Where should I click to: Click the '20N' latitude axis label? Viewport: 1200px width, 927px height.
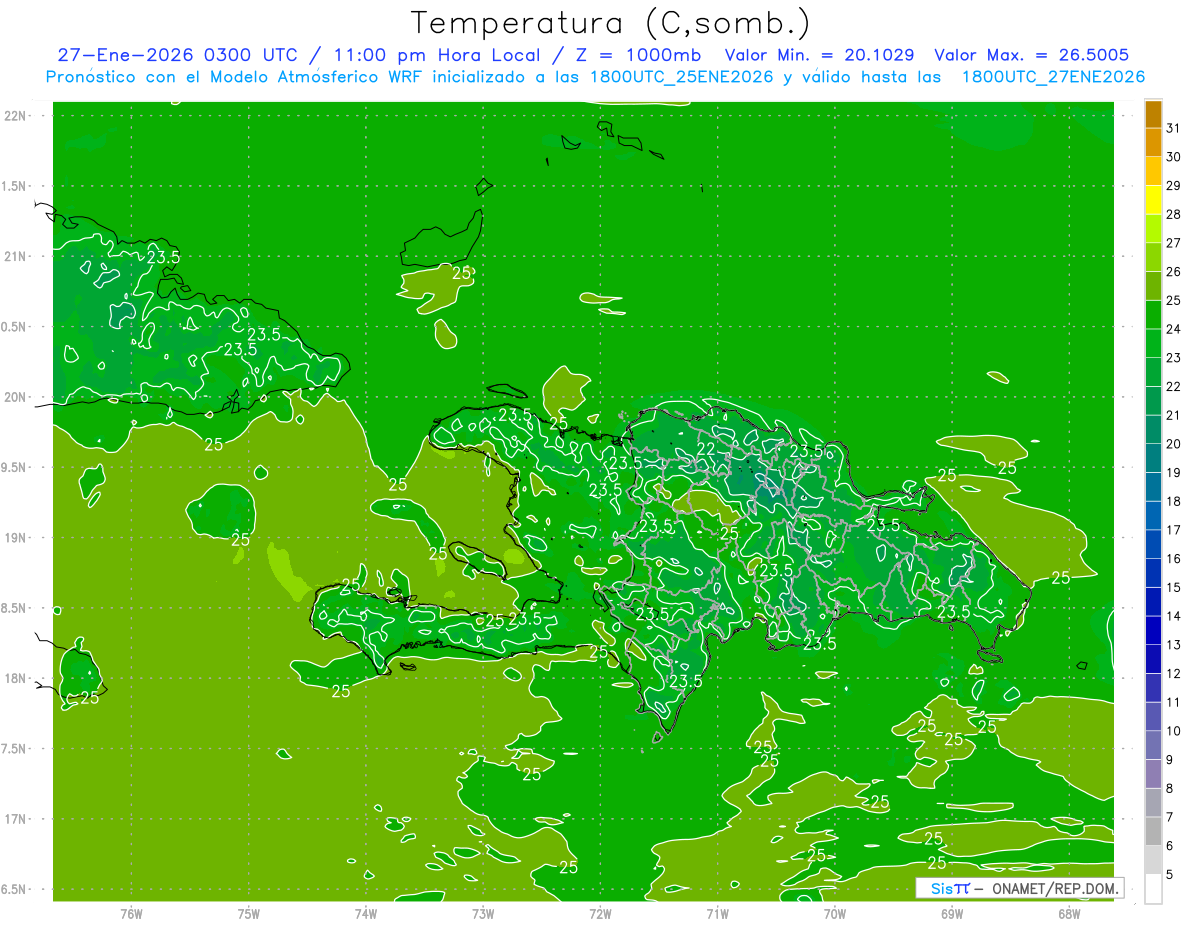click(x=16, y=397)
